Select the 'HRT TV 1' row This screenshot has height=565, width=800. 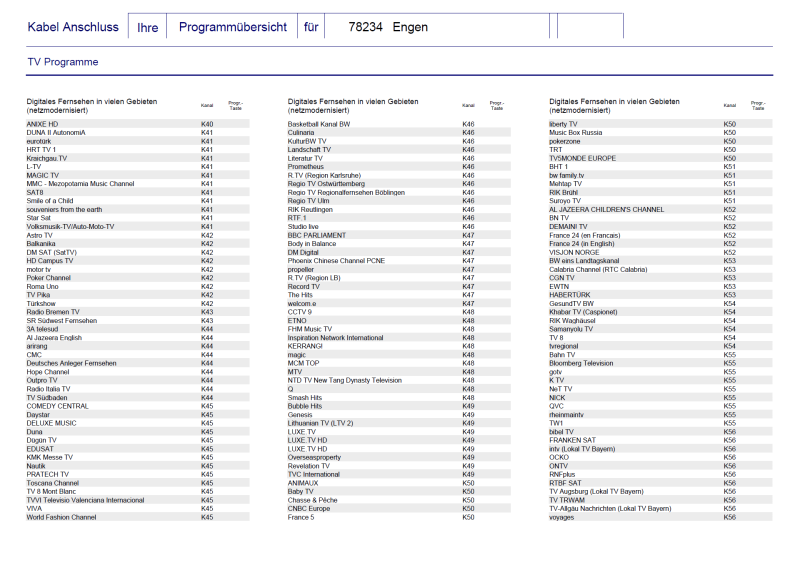click(x=138, y=150)
